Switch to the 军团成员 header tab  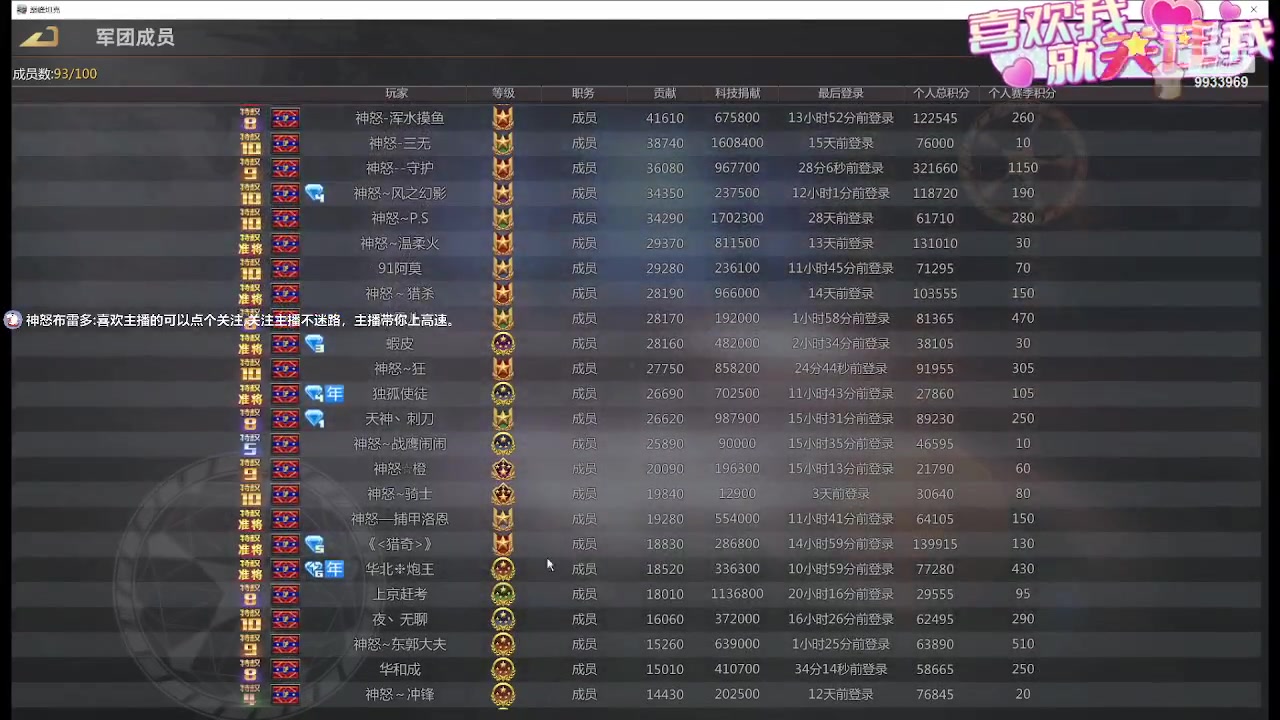tap(135, 37)
